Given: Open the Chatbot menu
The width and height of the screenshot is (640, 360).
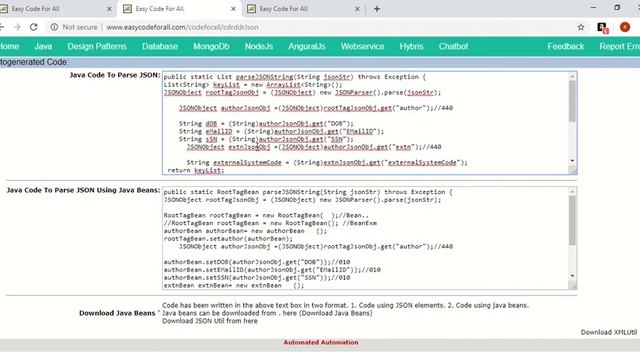Looking at the screenshot, I should (453, 47).
